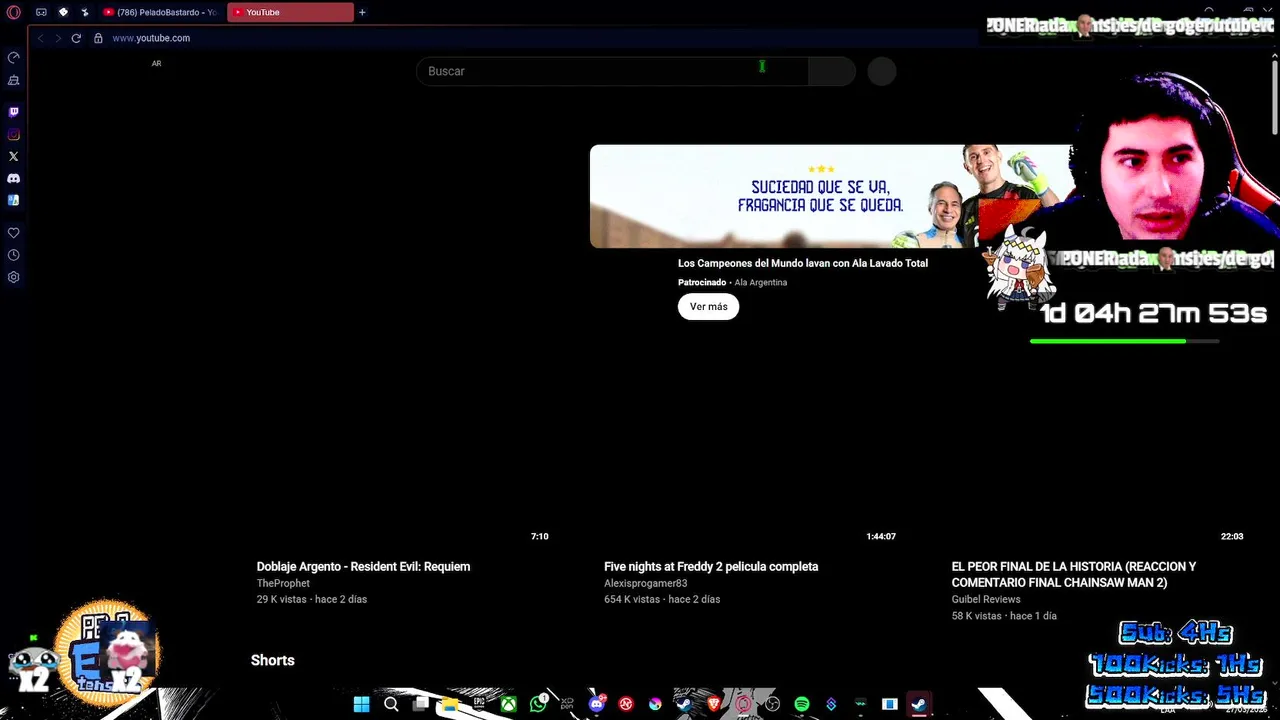Open Xbox app from taskbar
The width and height of the screenshot is (1280, 720).
pyautogui.click(x=509, y=704)
